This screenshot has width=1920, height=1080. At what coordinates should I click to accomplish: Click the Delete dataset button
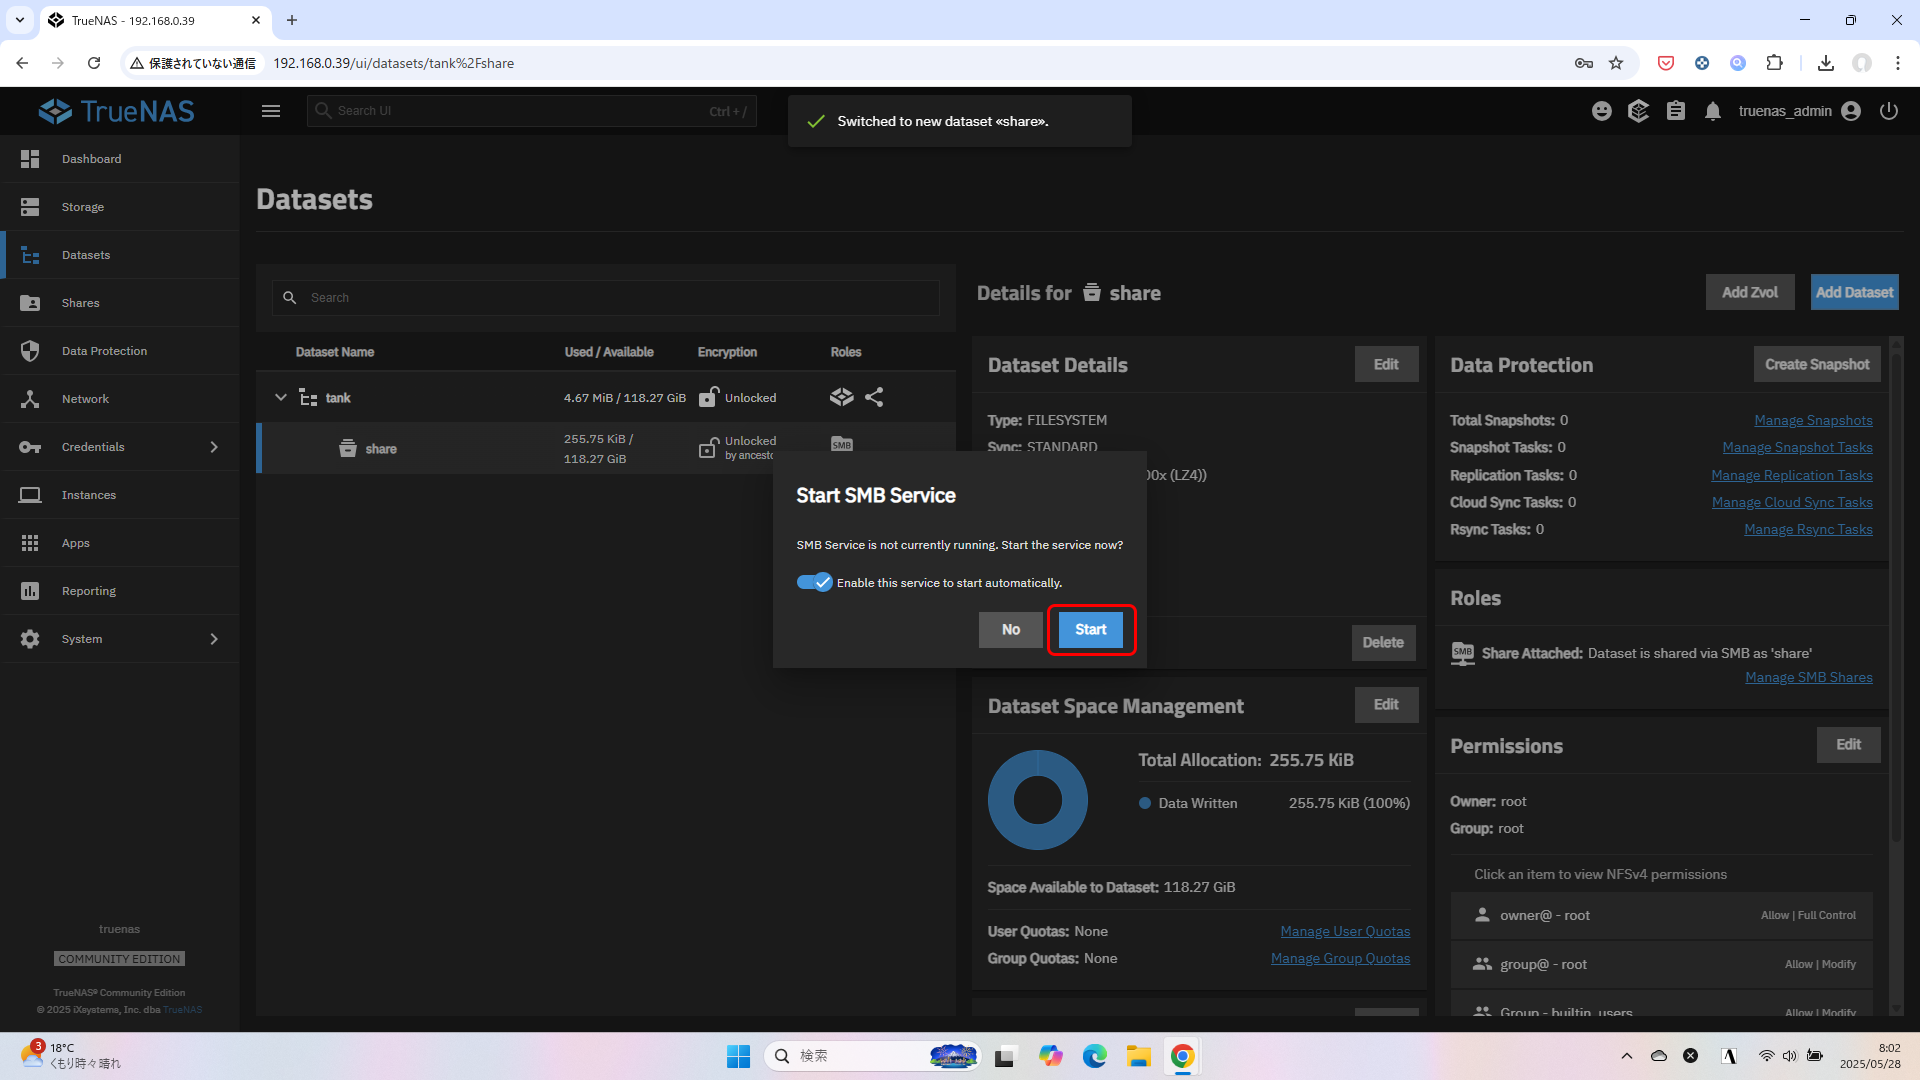1383,643
